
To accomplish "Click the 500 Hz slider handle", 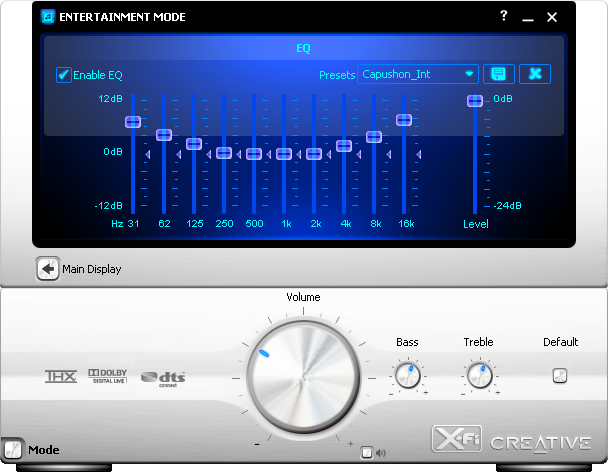I will [x=254, y=154].
